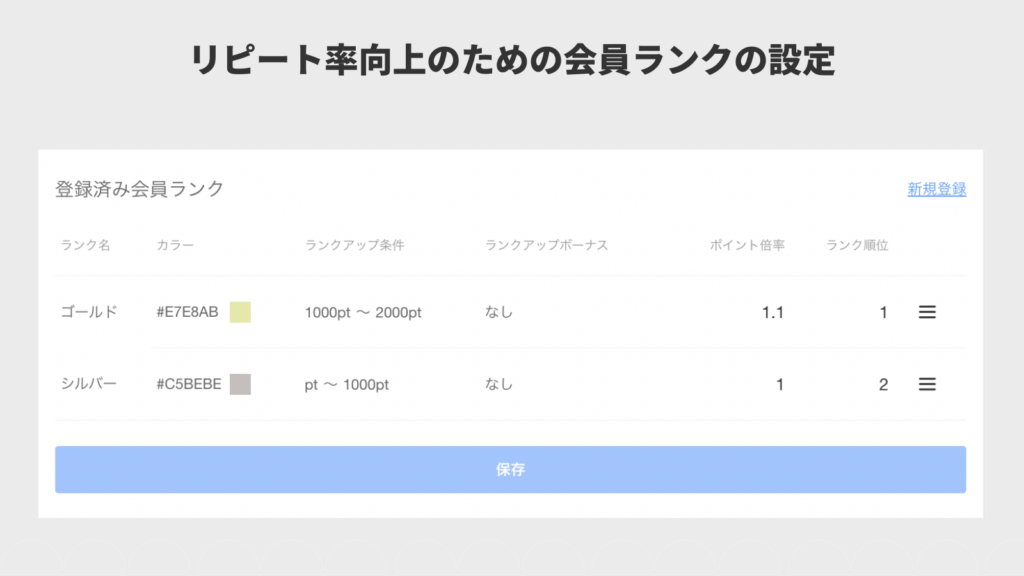
Task: Click the ランク名 column header
Action: coord(85,245)
